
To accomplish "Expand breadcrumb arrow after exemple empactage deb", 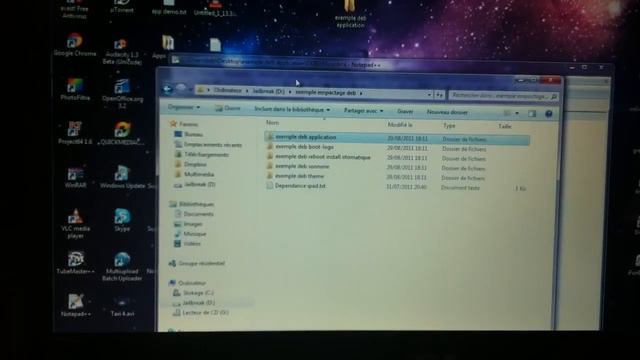I will coord(361,93).
